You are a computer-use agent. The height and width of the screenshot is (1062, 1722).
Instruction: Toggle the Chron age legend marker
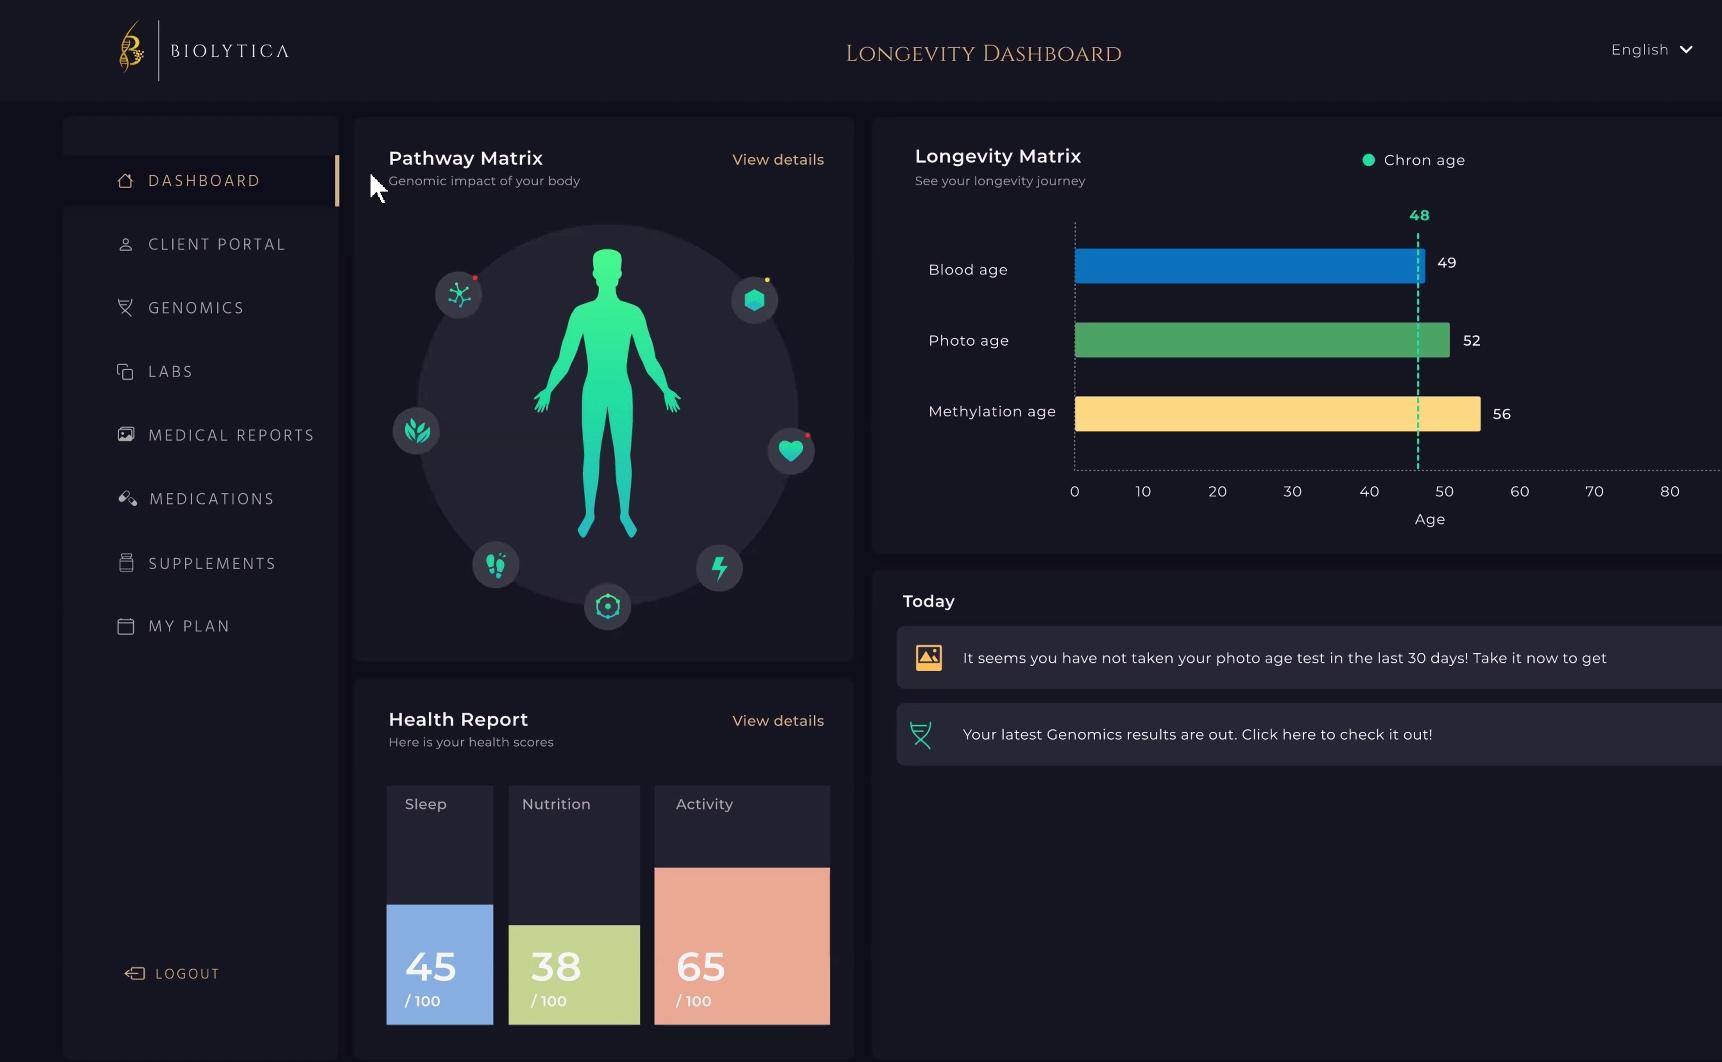click(x=1369, y=160)
